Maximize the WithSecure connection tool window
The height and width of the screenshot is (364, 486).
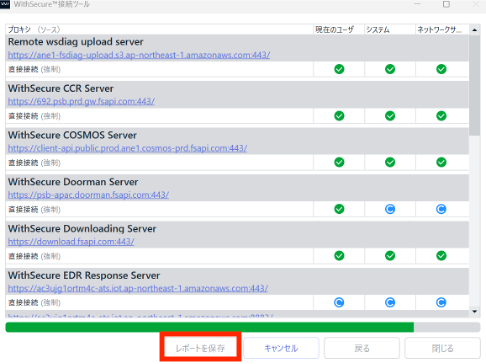[446, 4]
